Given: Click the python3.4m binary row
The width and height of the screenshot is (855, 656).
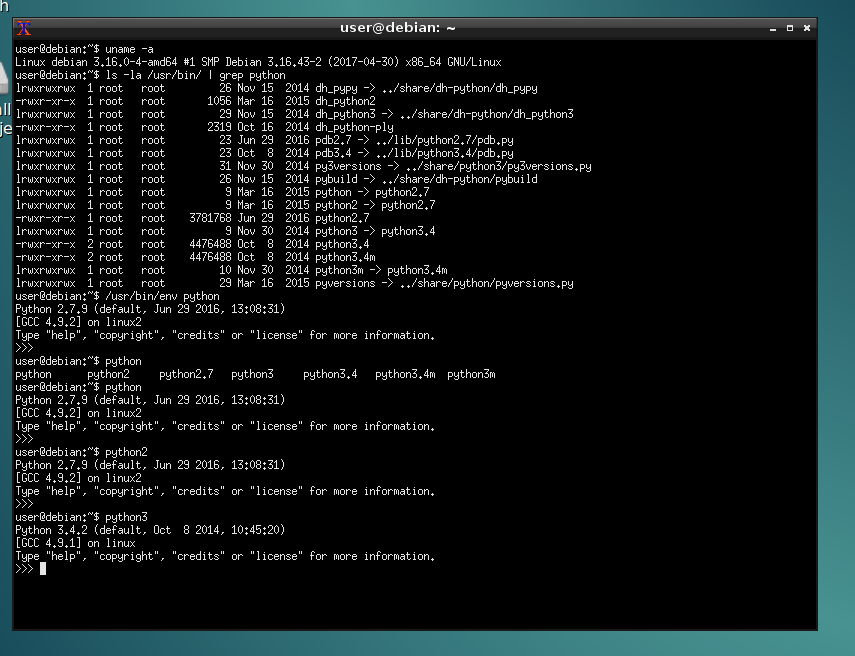Looking at the screenshot, I should click(x=195, y=257).
